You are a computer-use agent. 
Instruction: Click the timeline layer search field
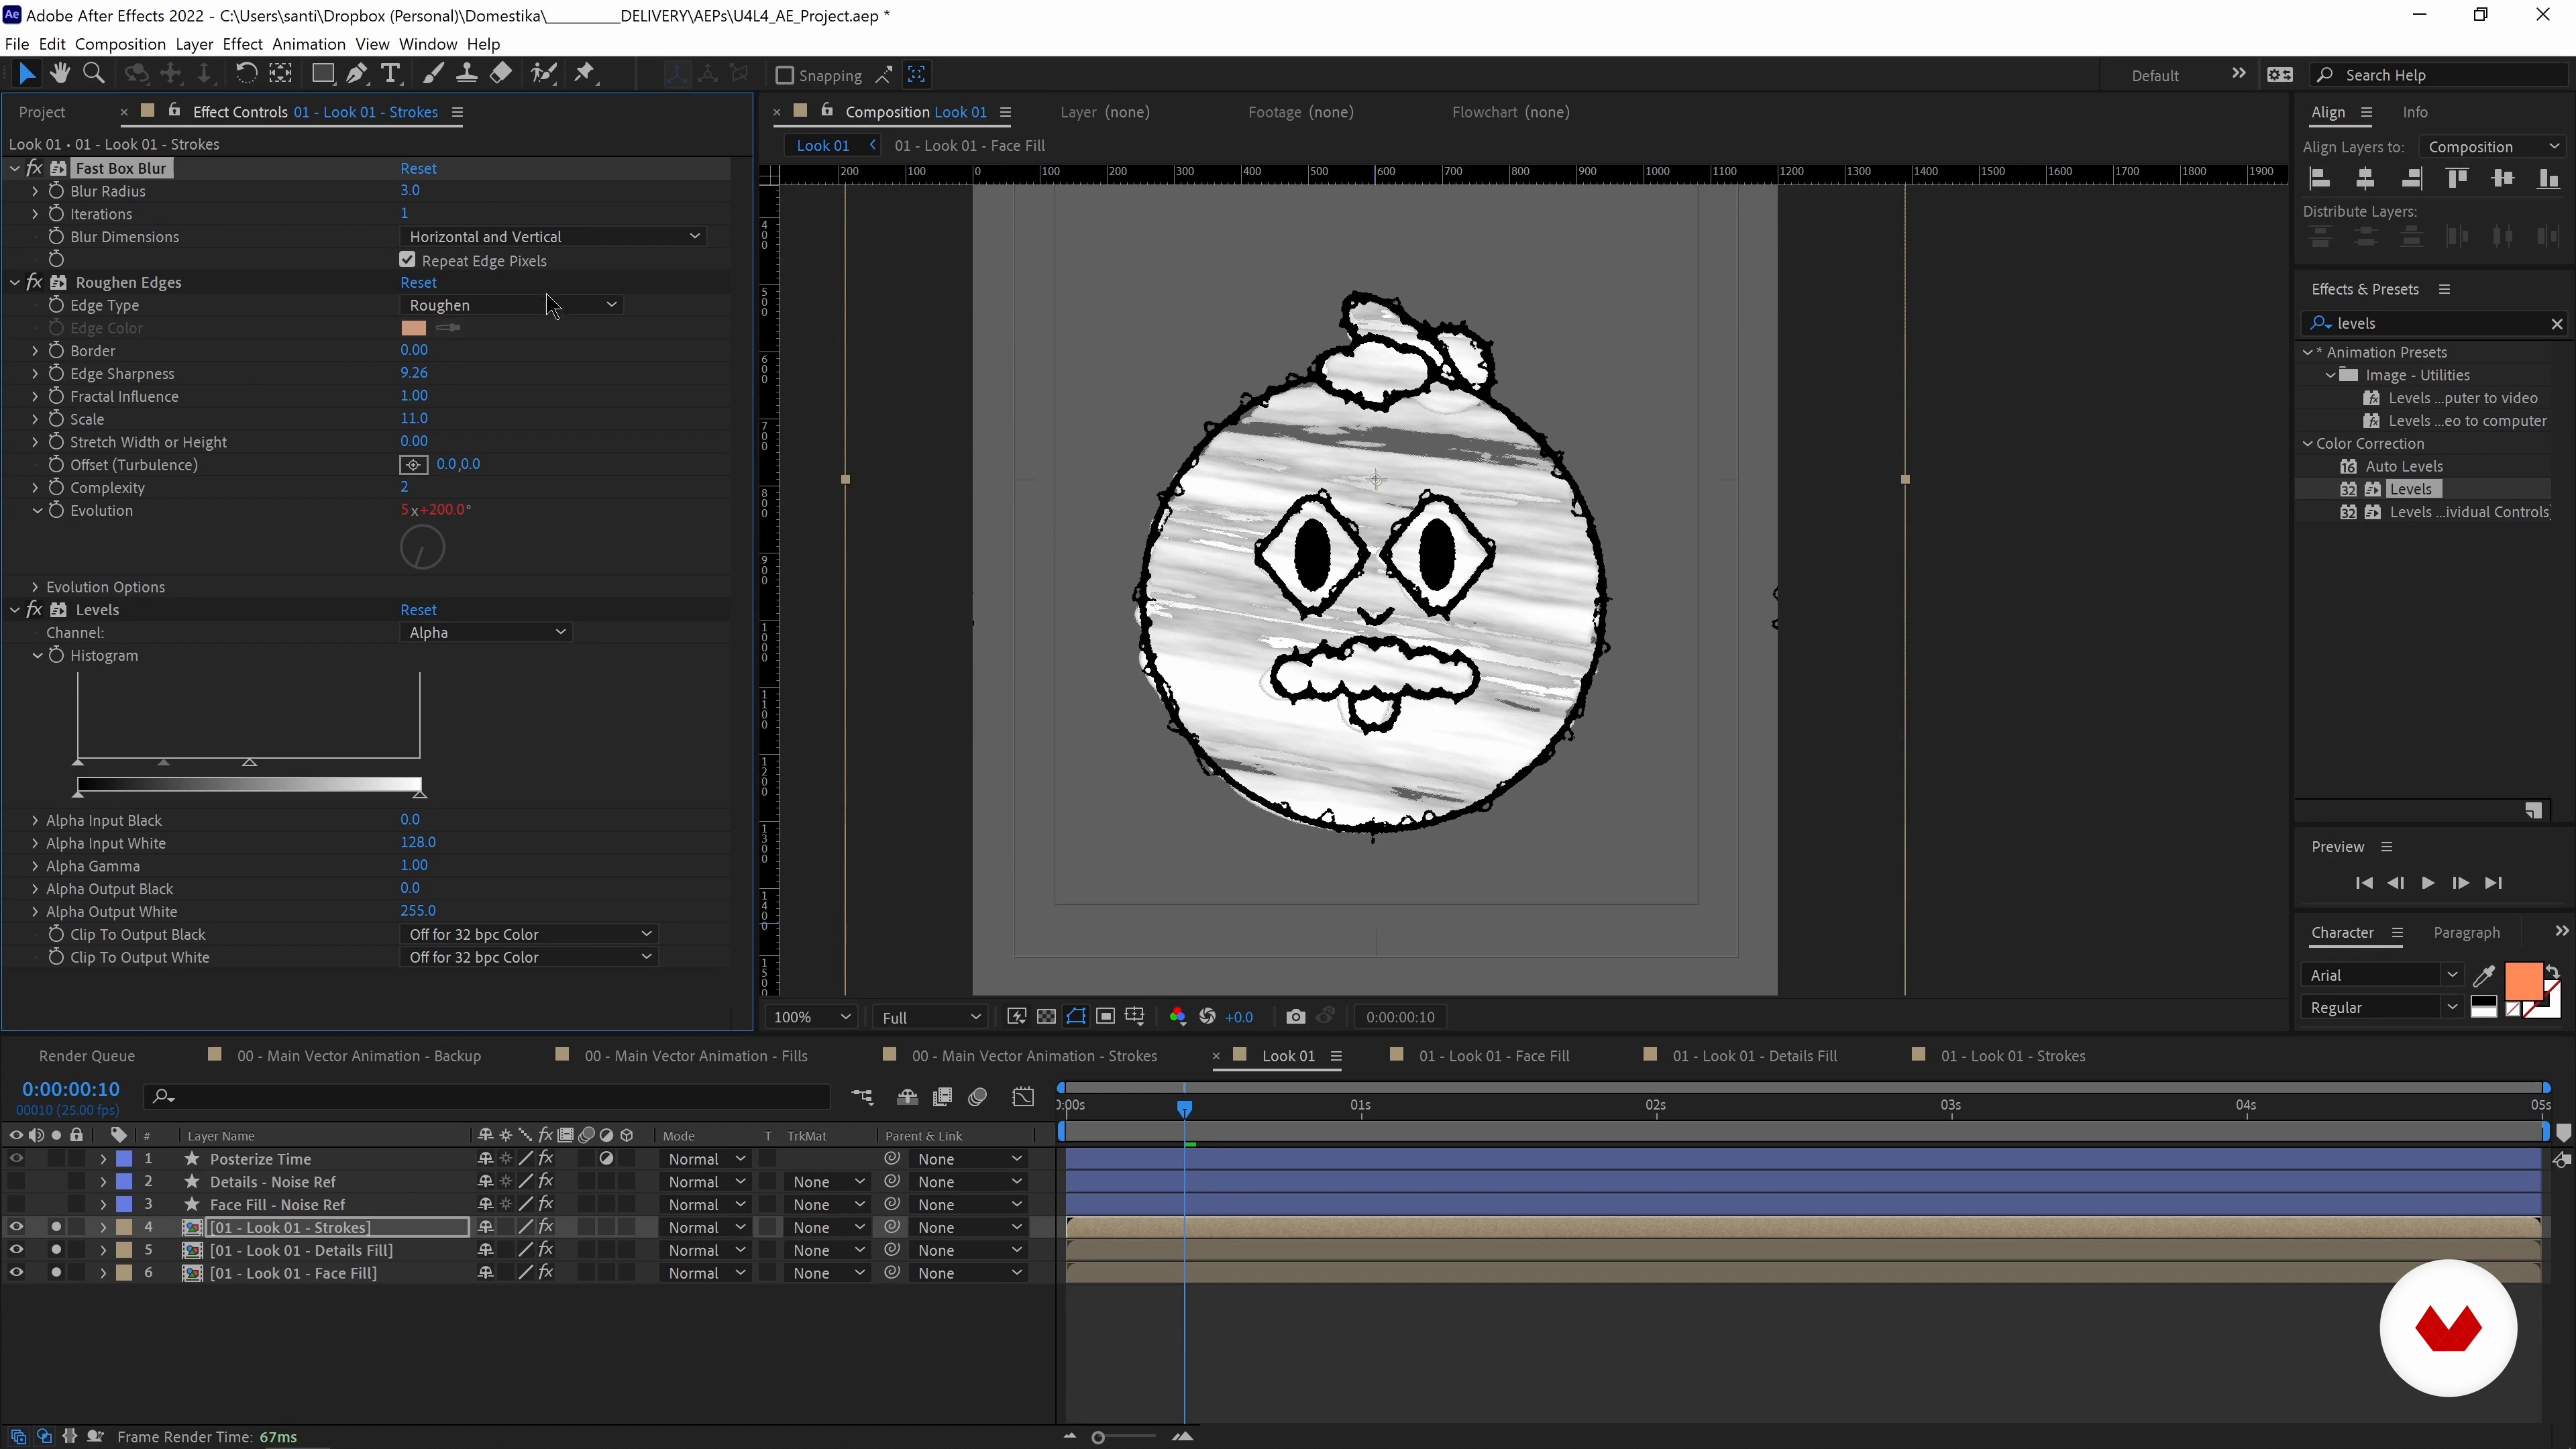tap(487, 1097)
